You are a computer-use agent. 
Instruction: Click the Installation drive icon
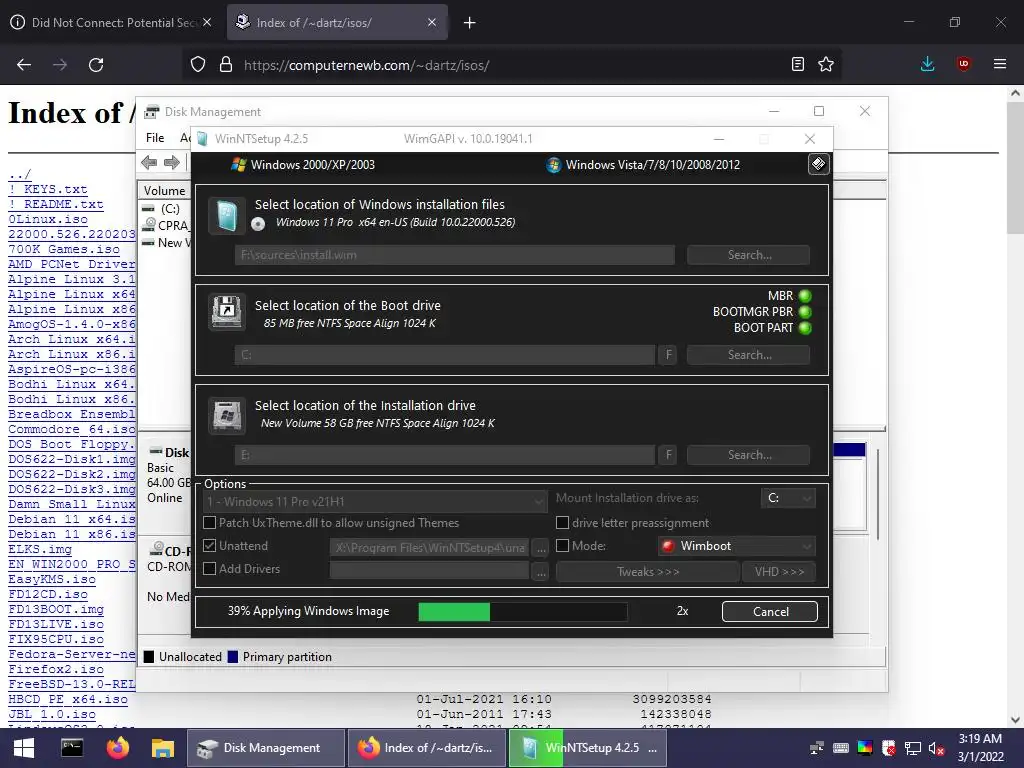pyautogui.click(x=227, y=415)
